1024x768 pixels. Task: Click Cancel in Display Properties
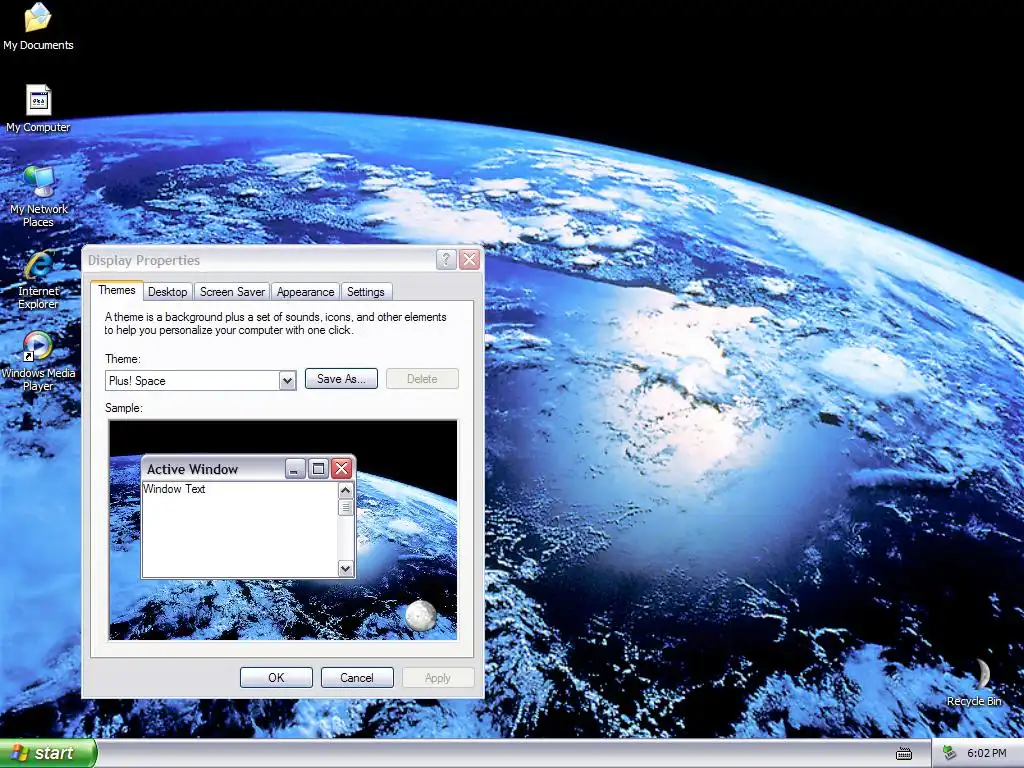coord(357,677)
